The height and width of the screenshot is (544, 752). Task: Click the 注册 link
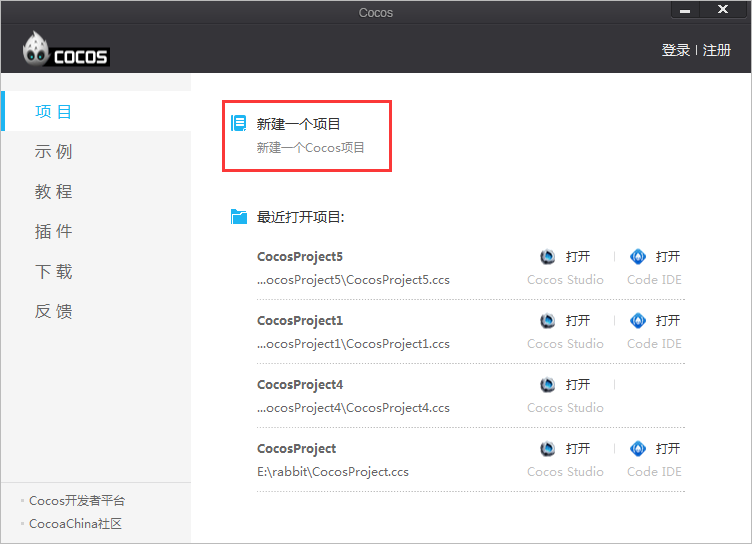click(717, 50)
